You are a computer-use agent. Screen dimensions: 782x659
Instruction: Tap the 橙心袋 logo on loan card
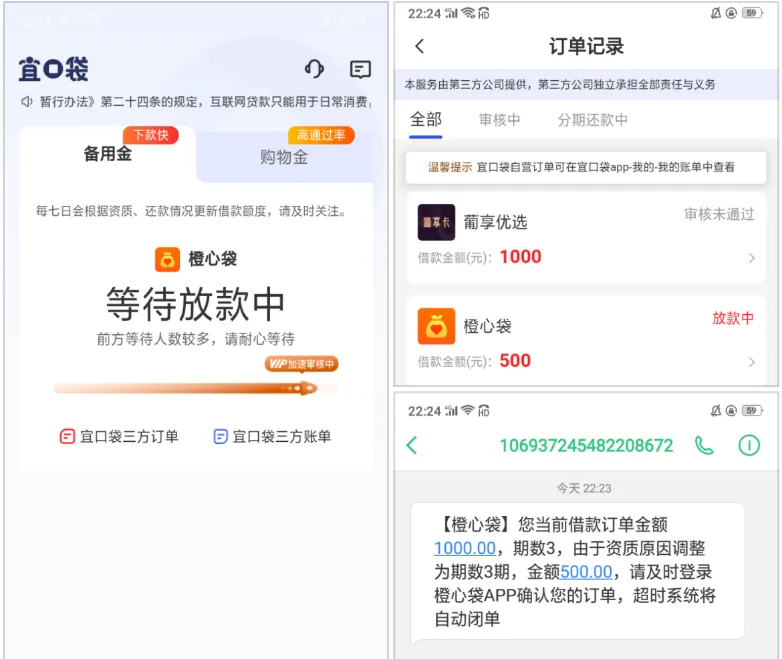[x=168, y=259]
